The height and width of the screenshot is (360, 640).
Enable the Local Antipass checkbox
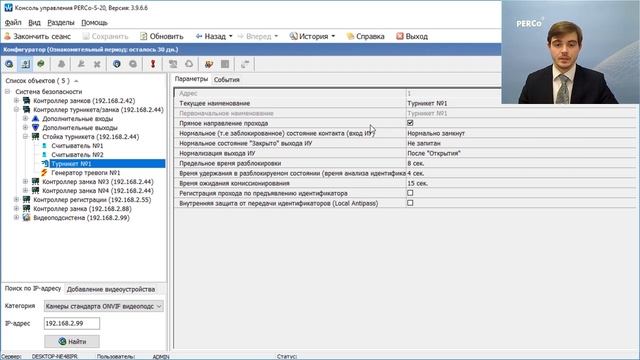tap(410, 203)
